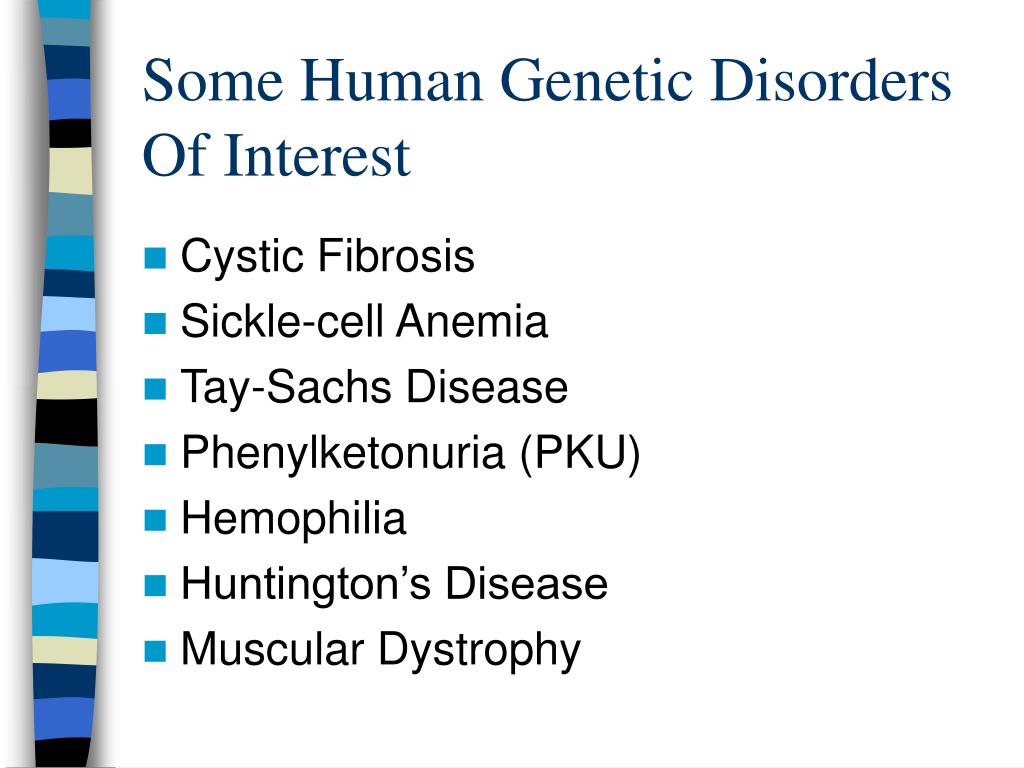Click the Tay-Sachs Disease list item
1024x768 pixels.
374,388
